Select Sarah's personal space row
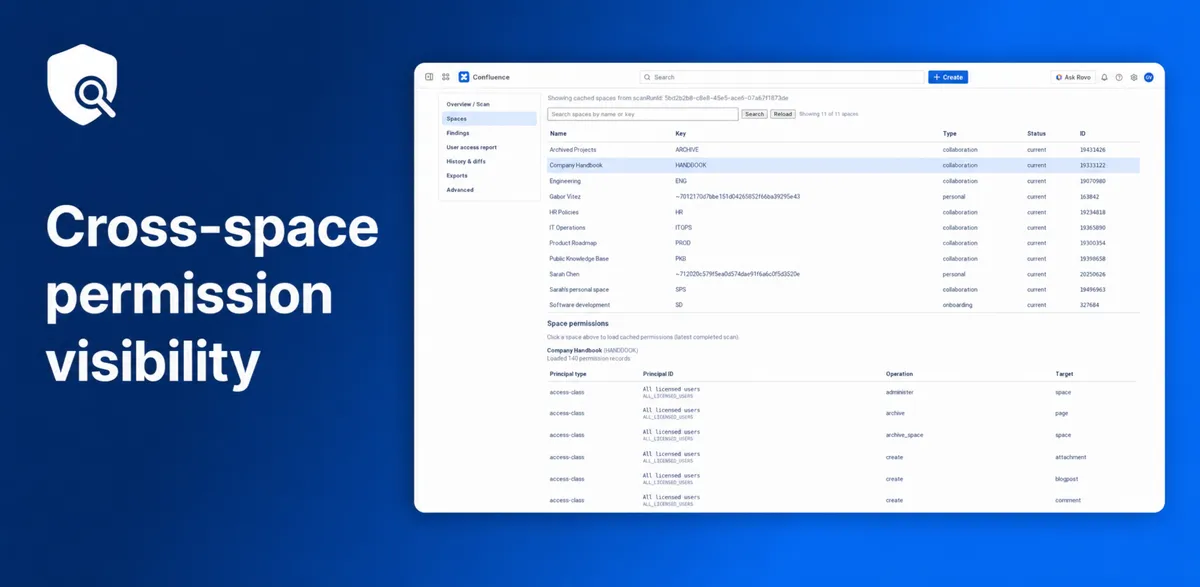This screenshot has width=1200, height=587. click(x=843, y=289)
